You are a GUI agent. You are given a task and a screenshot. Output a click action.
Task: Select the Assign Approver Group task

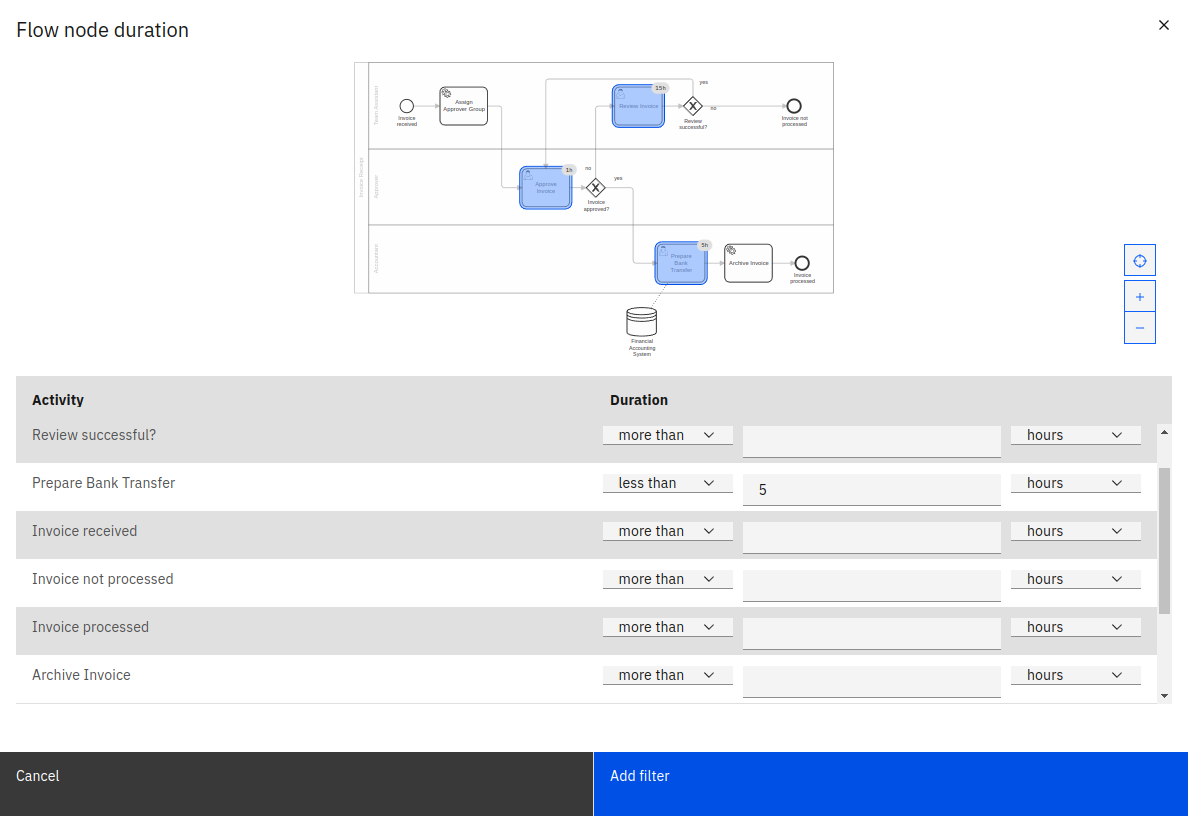pos(463,105)
